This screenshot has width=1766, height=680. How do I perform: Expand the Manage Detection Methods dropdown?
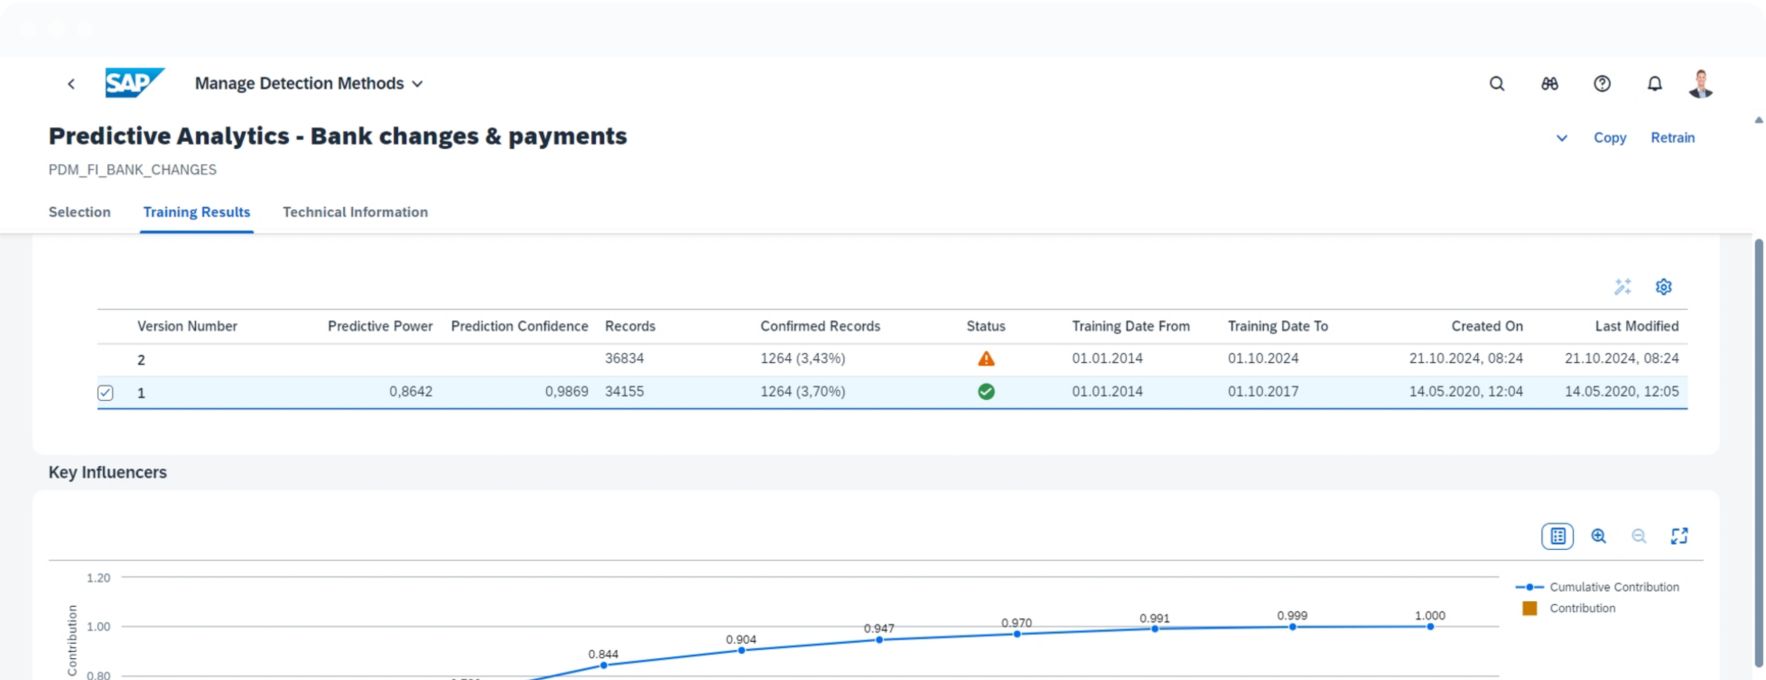[x=417, y=84]
